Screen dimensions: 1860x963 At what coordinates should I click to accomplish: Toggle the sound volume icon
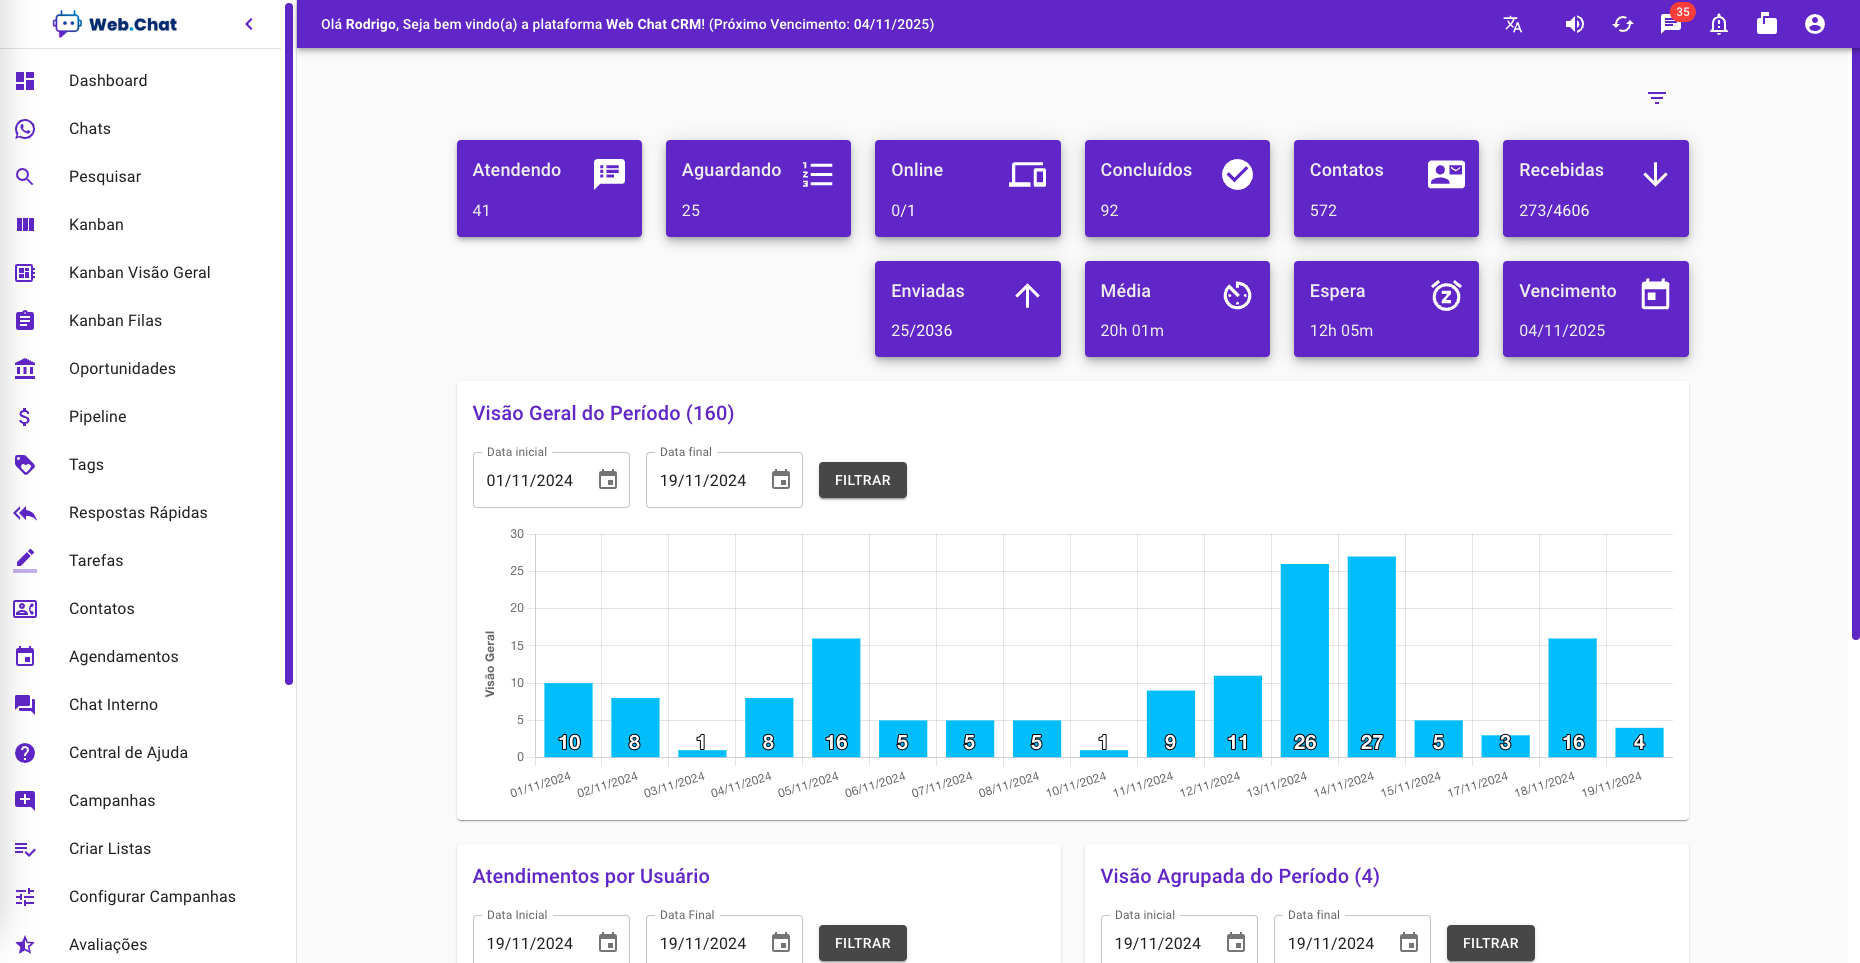coord(1575,24)
